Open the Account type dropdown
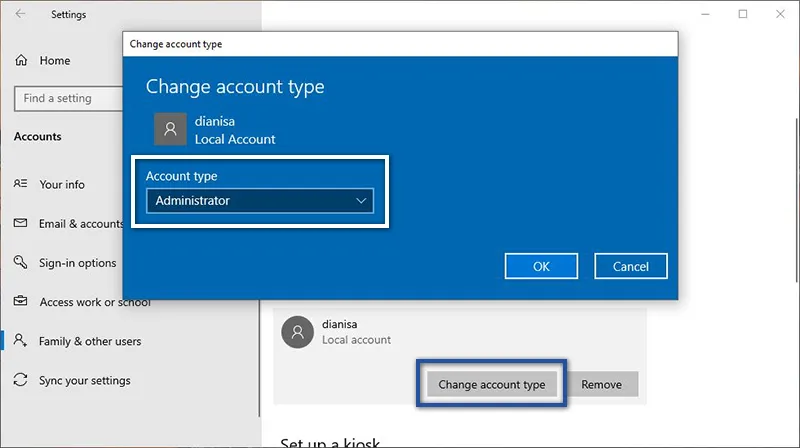800x448 pixels. click(x=259, y=201)
